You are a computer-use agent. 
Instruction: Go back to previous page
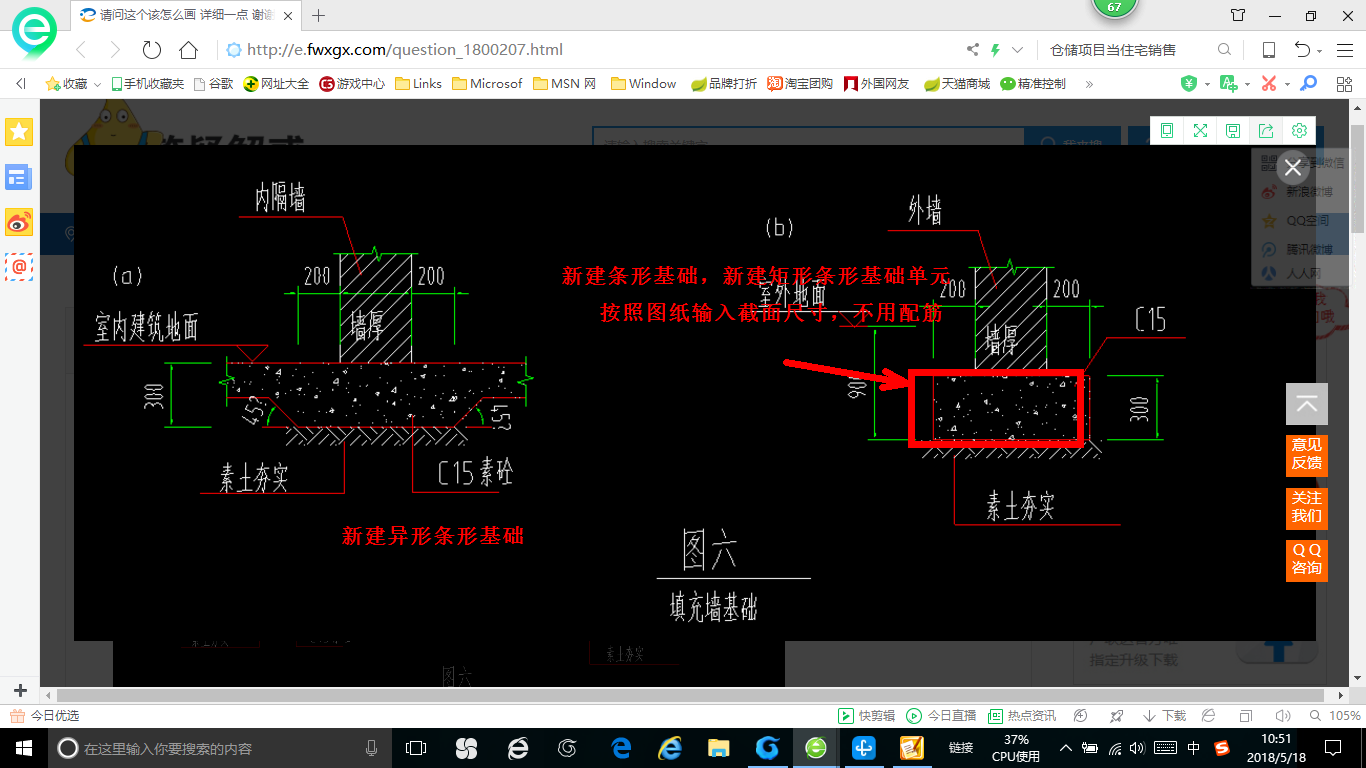(81, 50)
